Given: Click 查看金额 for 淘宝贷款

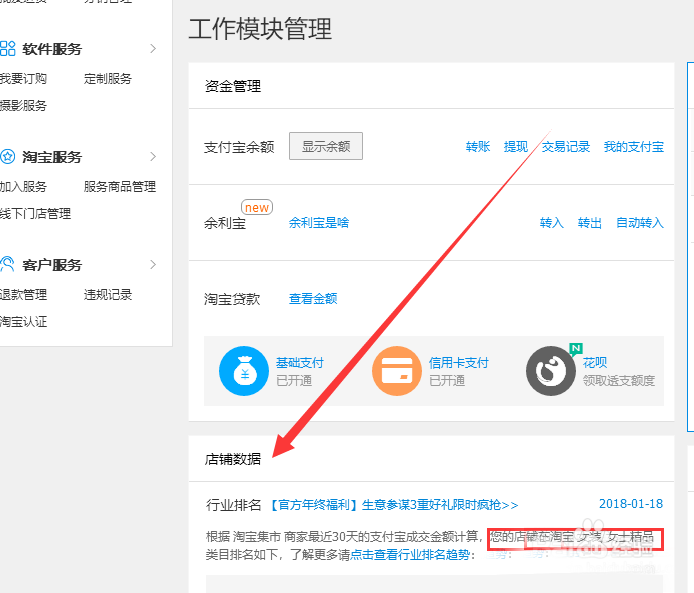Looking at the screenshot, I should 313,299.
